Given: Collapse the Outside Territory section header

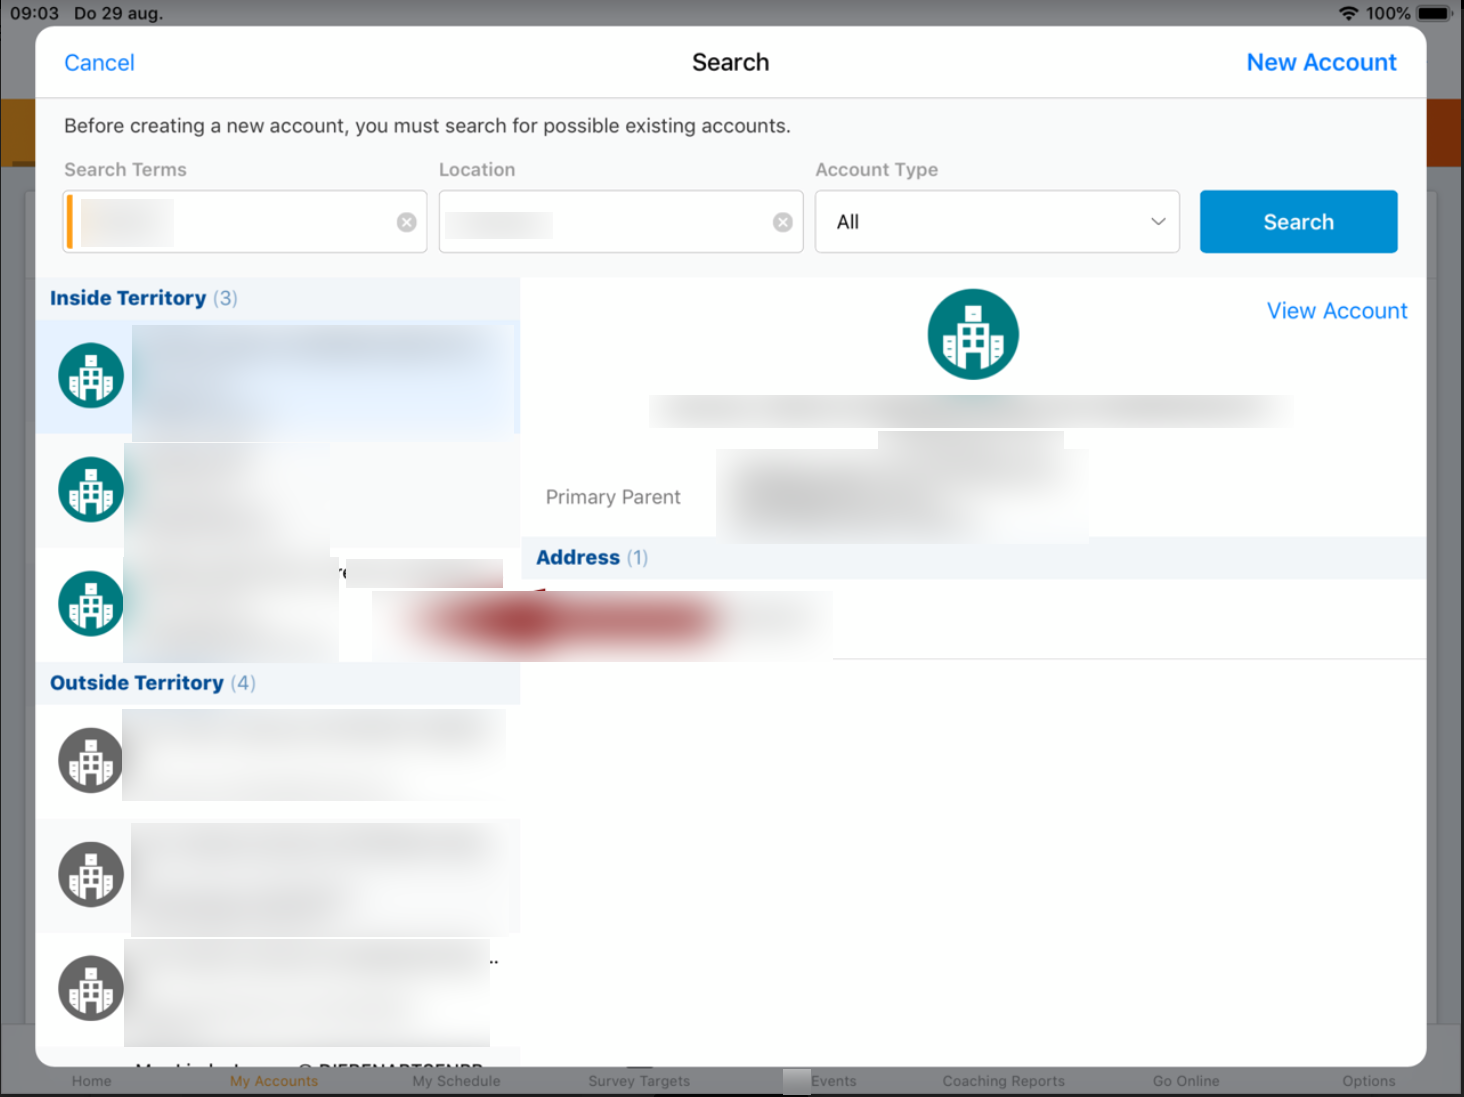Looking at the screenshot, I should (x=152, y=683).
